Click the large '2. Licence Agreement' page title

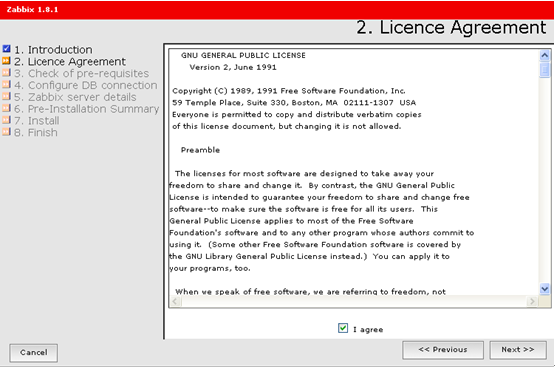(x=451, y=28)
